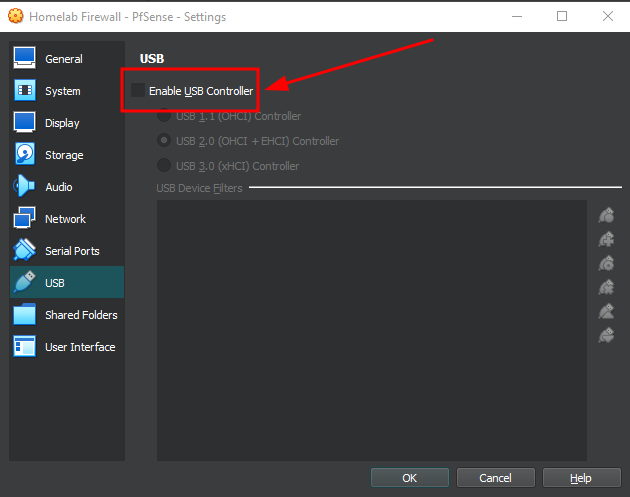
Task: Switch to Audio settings
Action: click(67, 187)
